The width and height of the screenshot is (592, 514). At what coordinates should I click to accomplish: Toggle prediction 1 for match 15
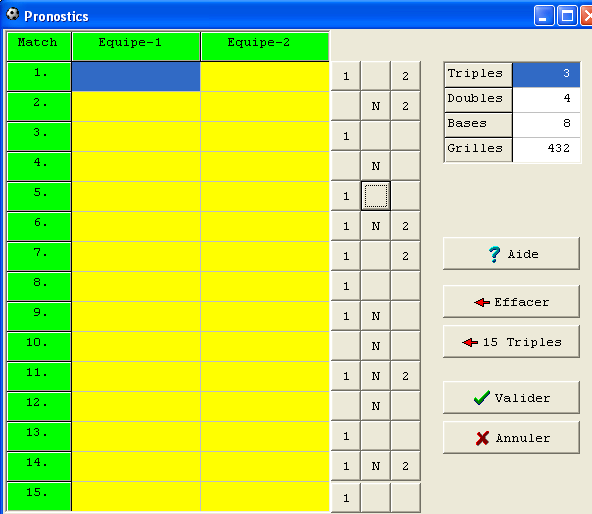click(x=346, y=497)
